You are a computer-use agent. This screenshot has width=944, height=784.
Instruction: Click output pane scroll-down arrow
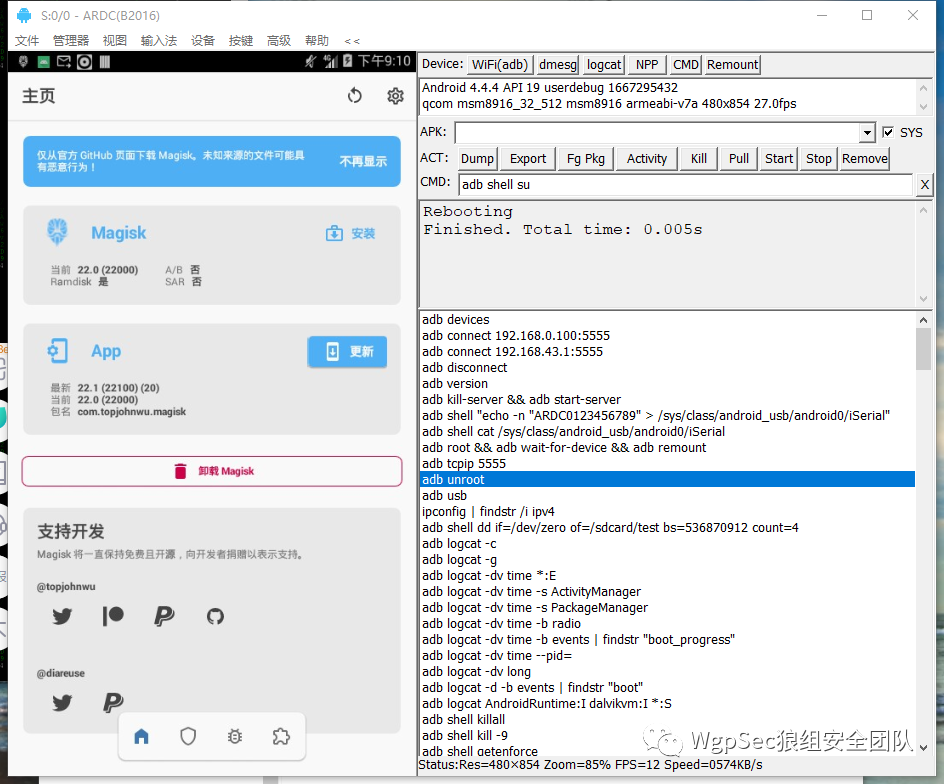(x=923, y=299)
